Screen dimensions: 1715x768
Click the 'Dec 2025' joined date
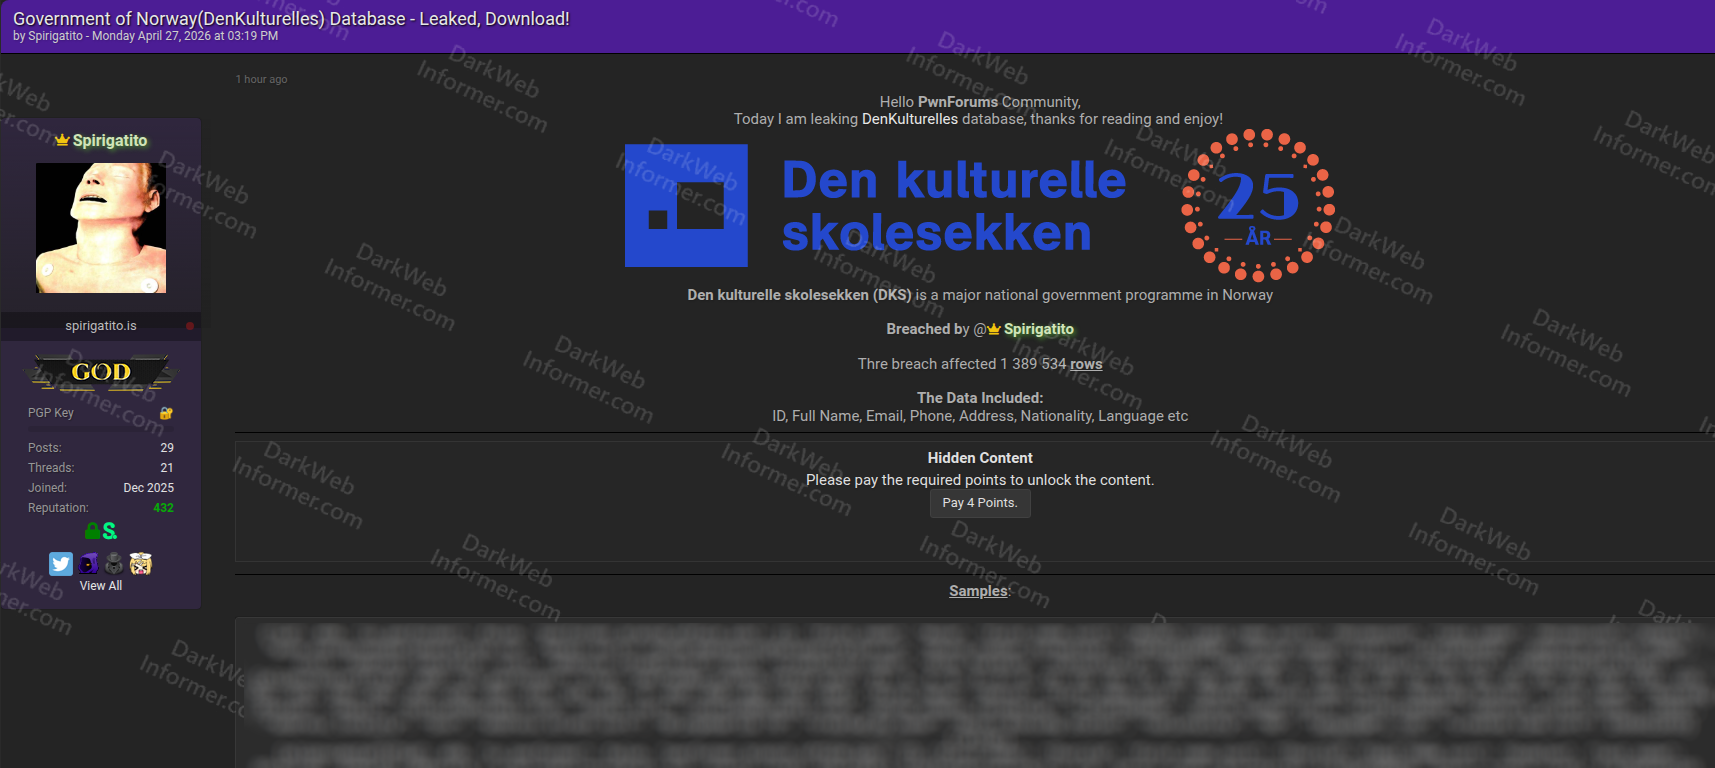tap(149, 488)
